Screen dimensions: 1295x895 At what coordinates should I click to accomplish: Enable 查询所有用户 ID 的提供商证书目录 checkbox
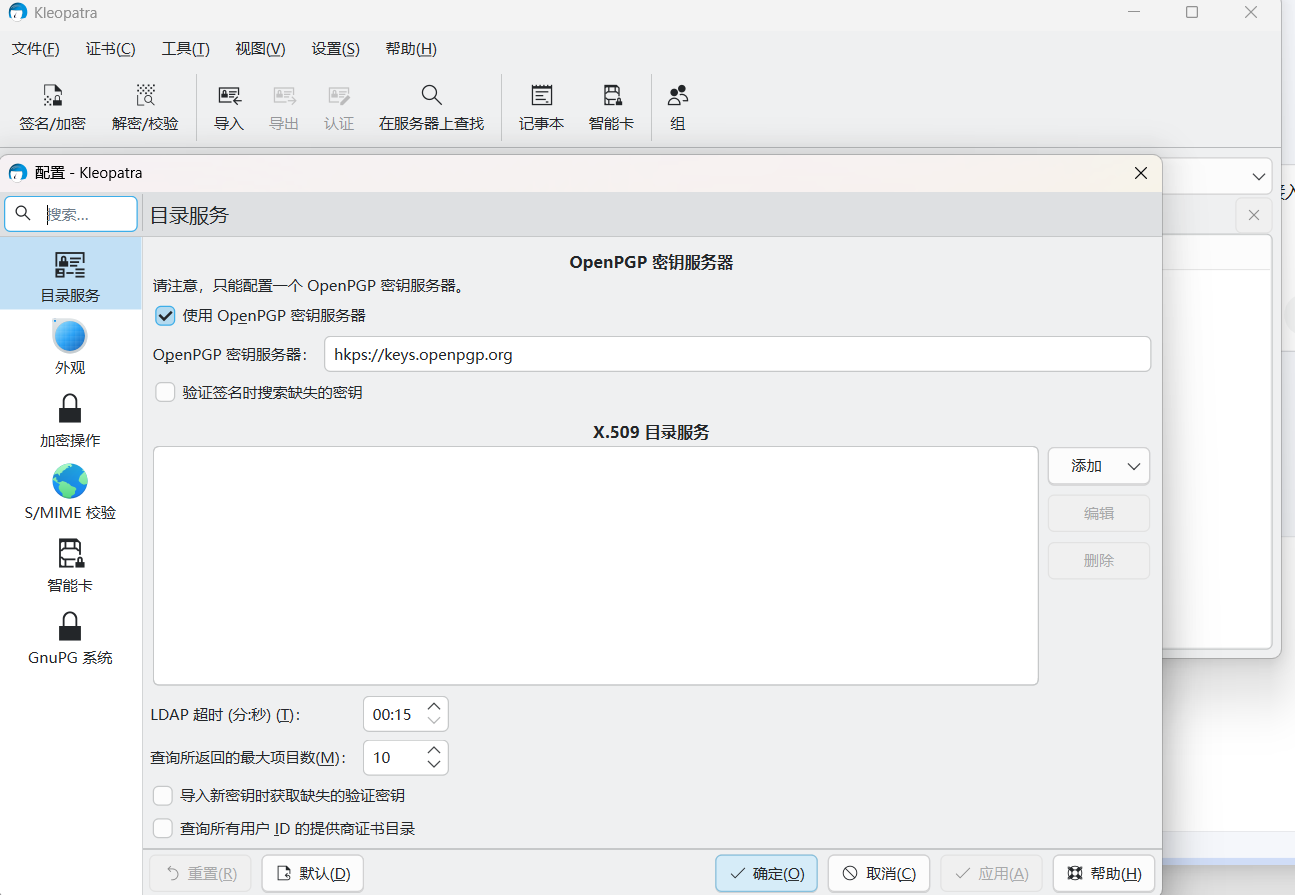[163, 828]
